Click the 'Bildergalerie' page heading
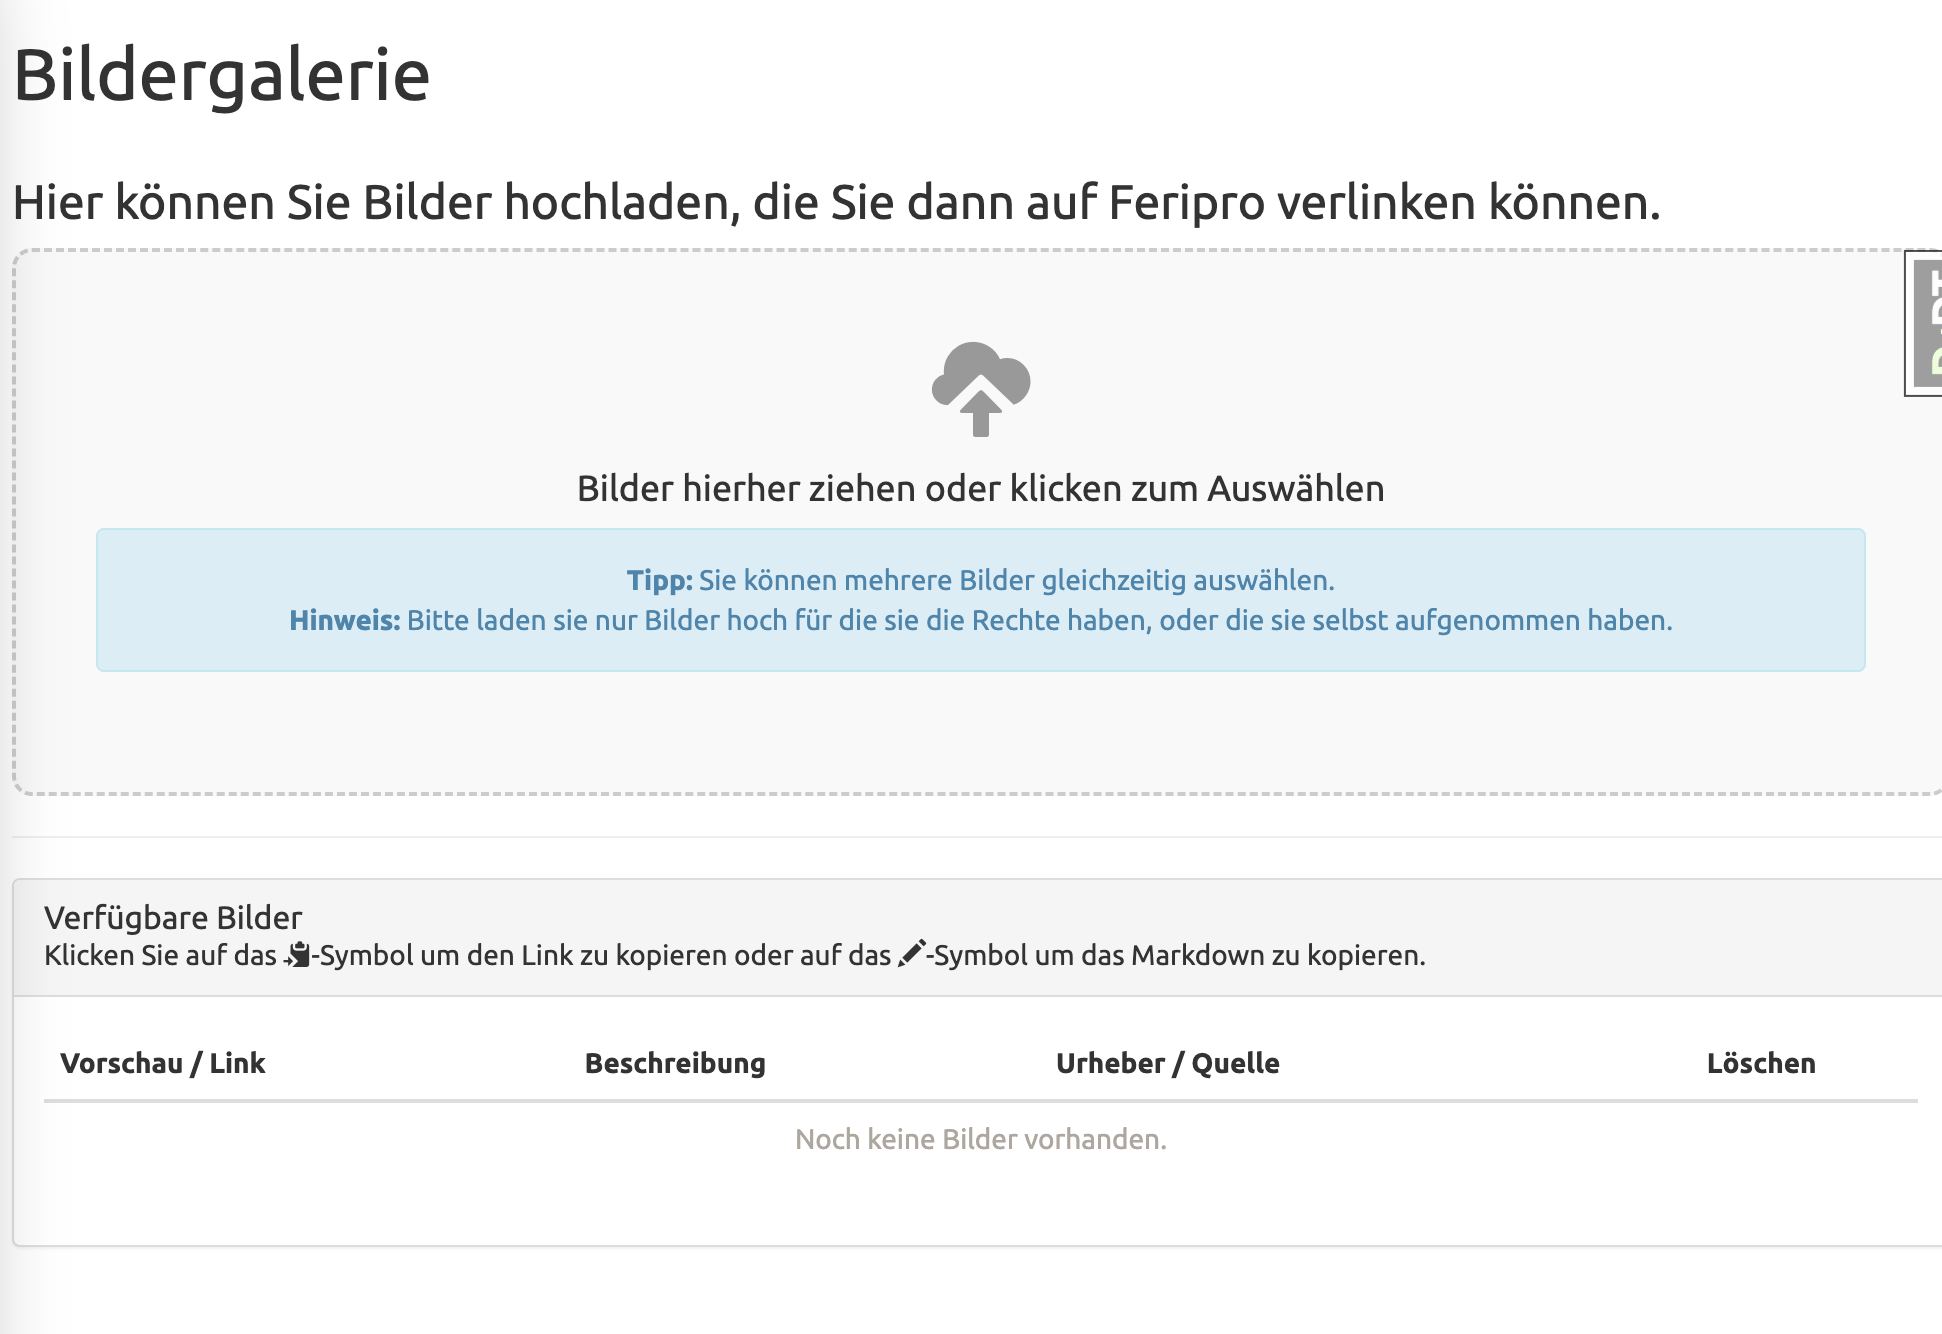The height and width of the screenshot is (1334, 1942). (x=221, y=75)
